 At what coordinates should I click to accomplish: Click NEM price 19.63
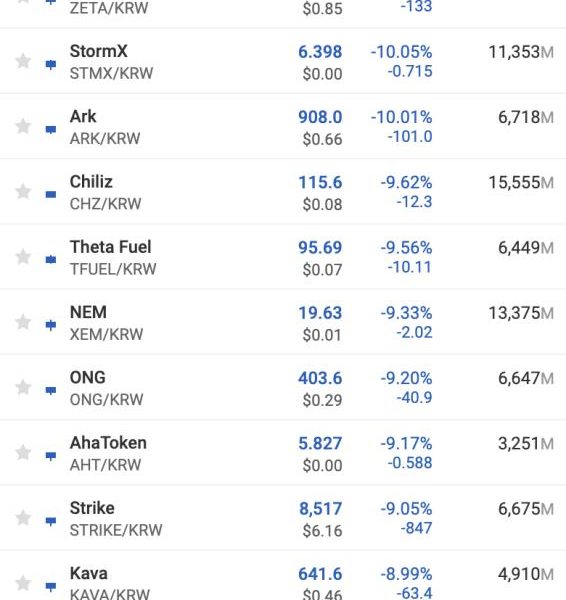320,313
